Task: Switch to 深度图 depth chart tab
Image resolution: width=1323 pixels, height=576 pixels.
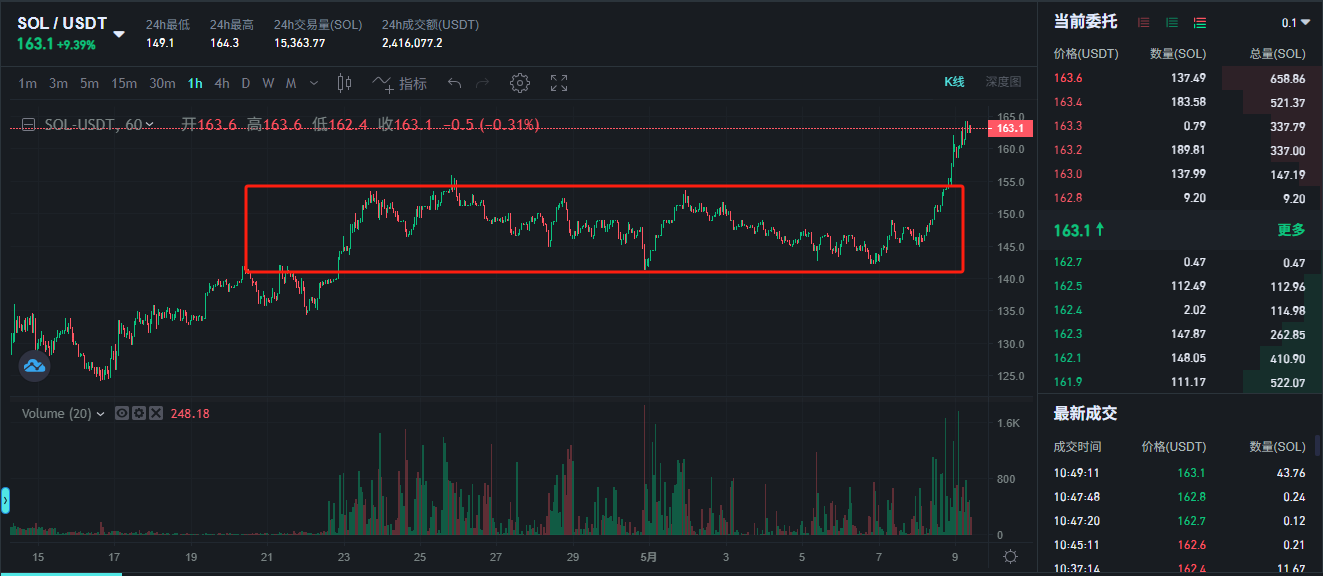Action: tap(1003, 82)
